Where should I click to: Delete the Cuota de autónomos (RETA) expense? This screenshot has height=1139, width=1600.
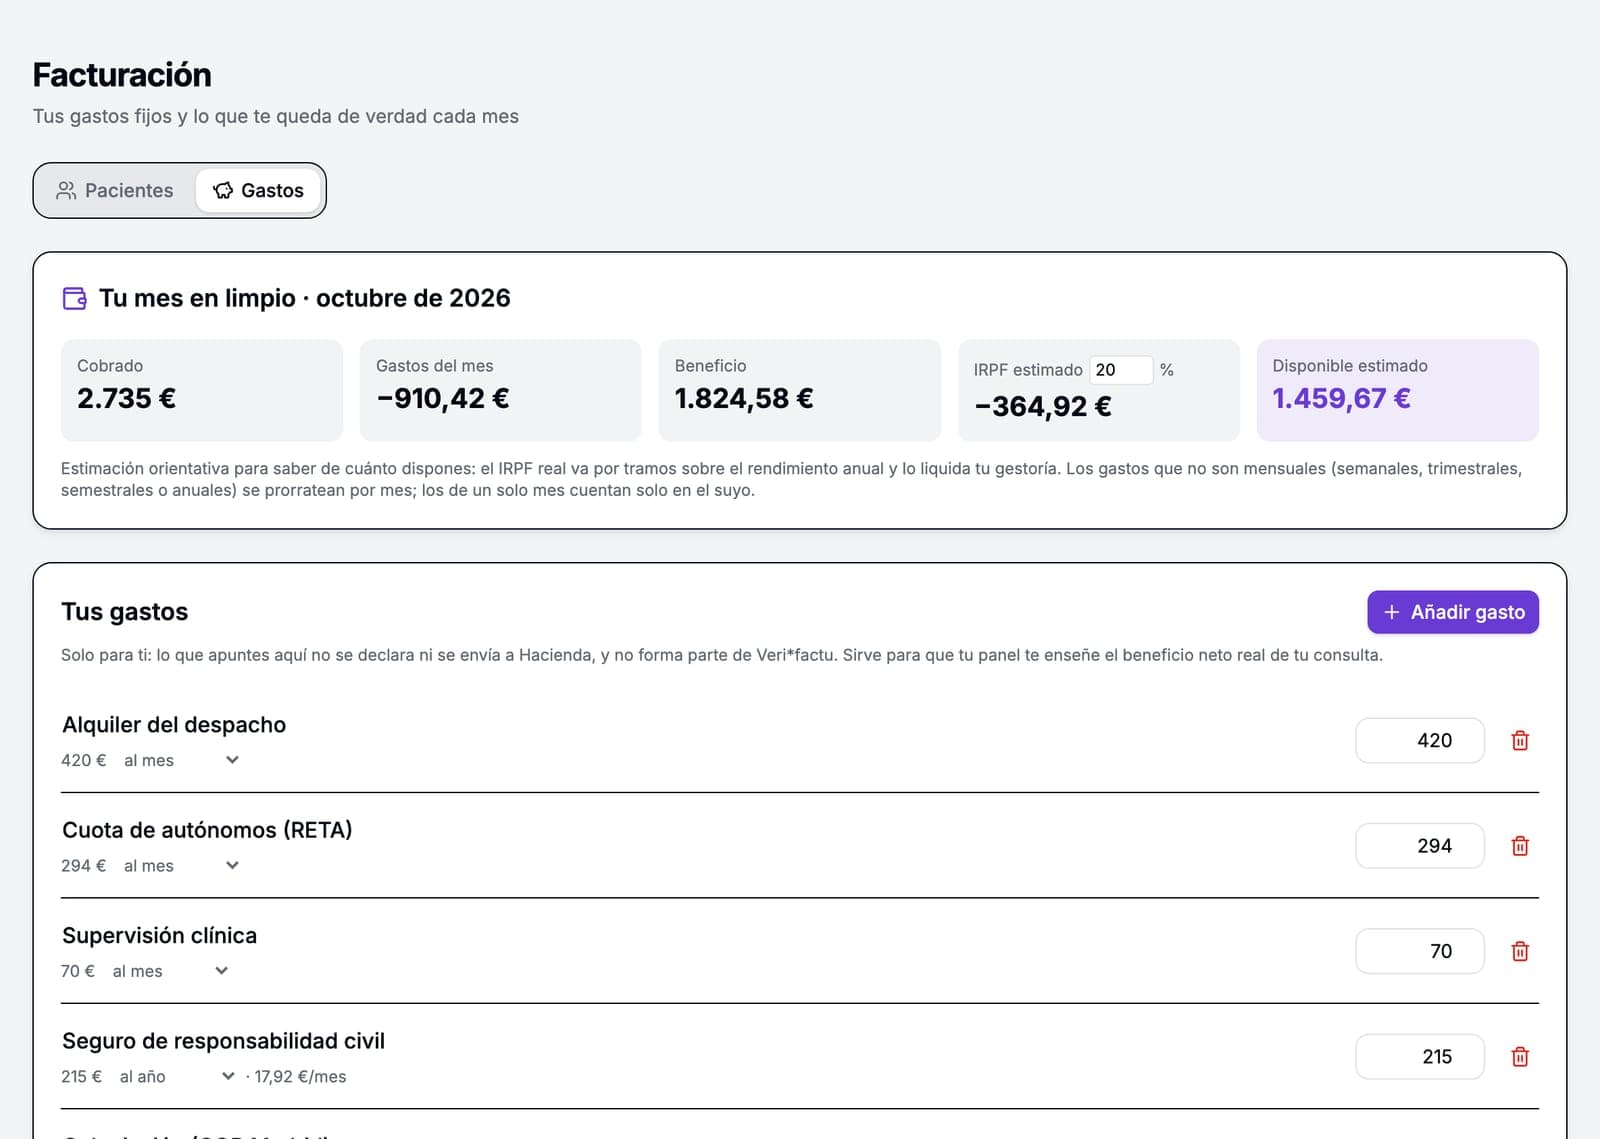(1520, 846)
